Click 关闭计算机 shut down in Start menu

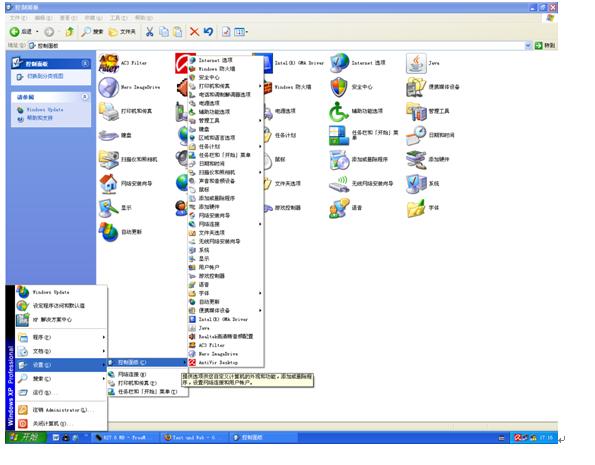click(61, 424)
